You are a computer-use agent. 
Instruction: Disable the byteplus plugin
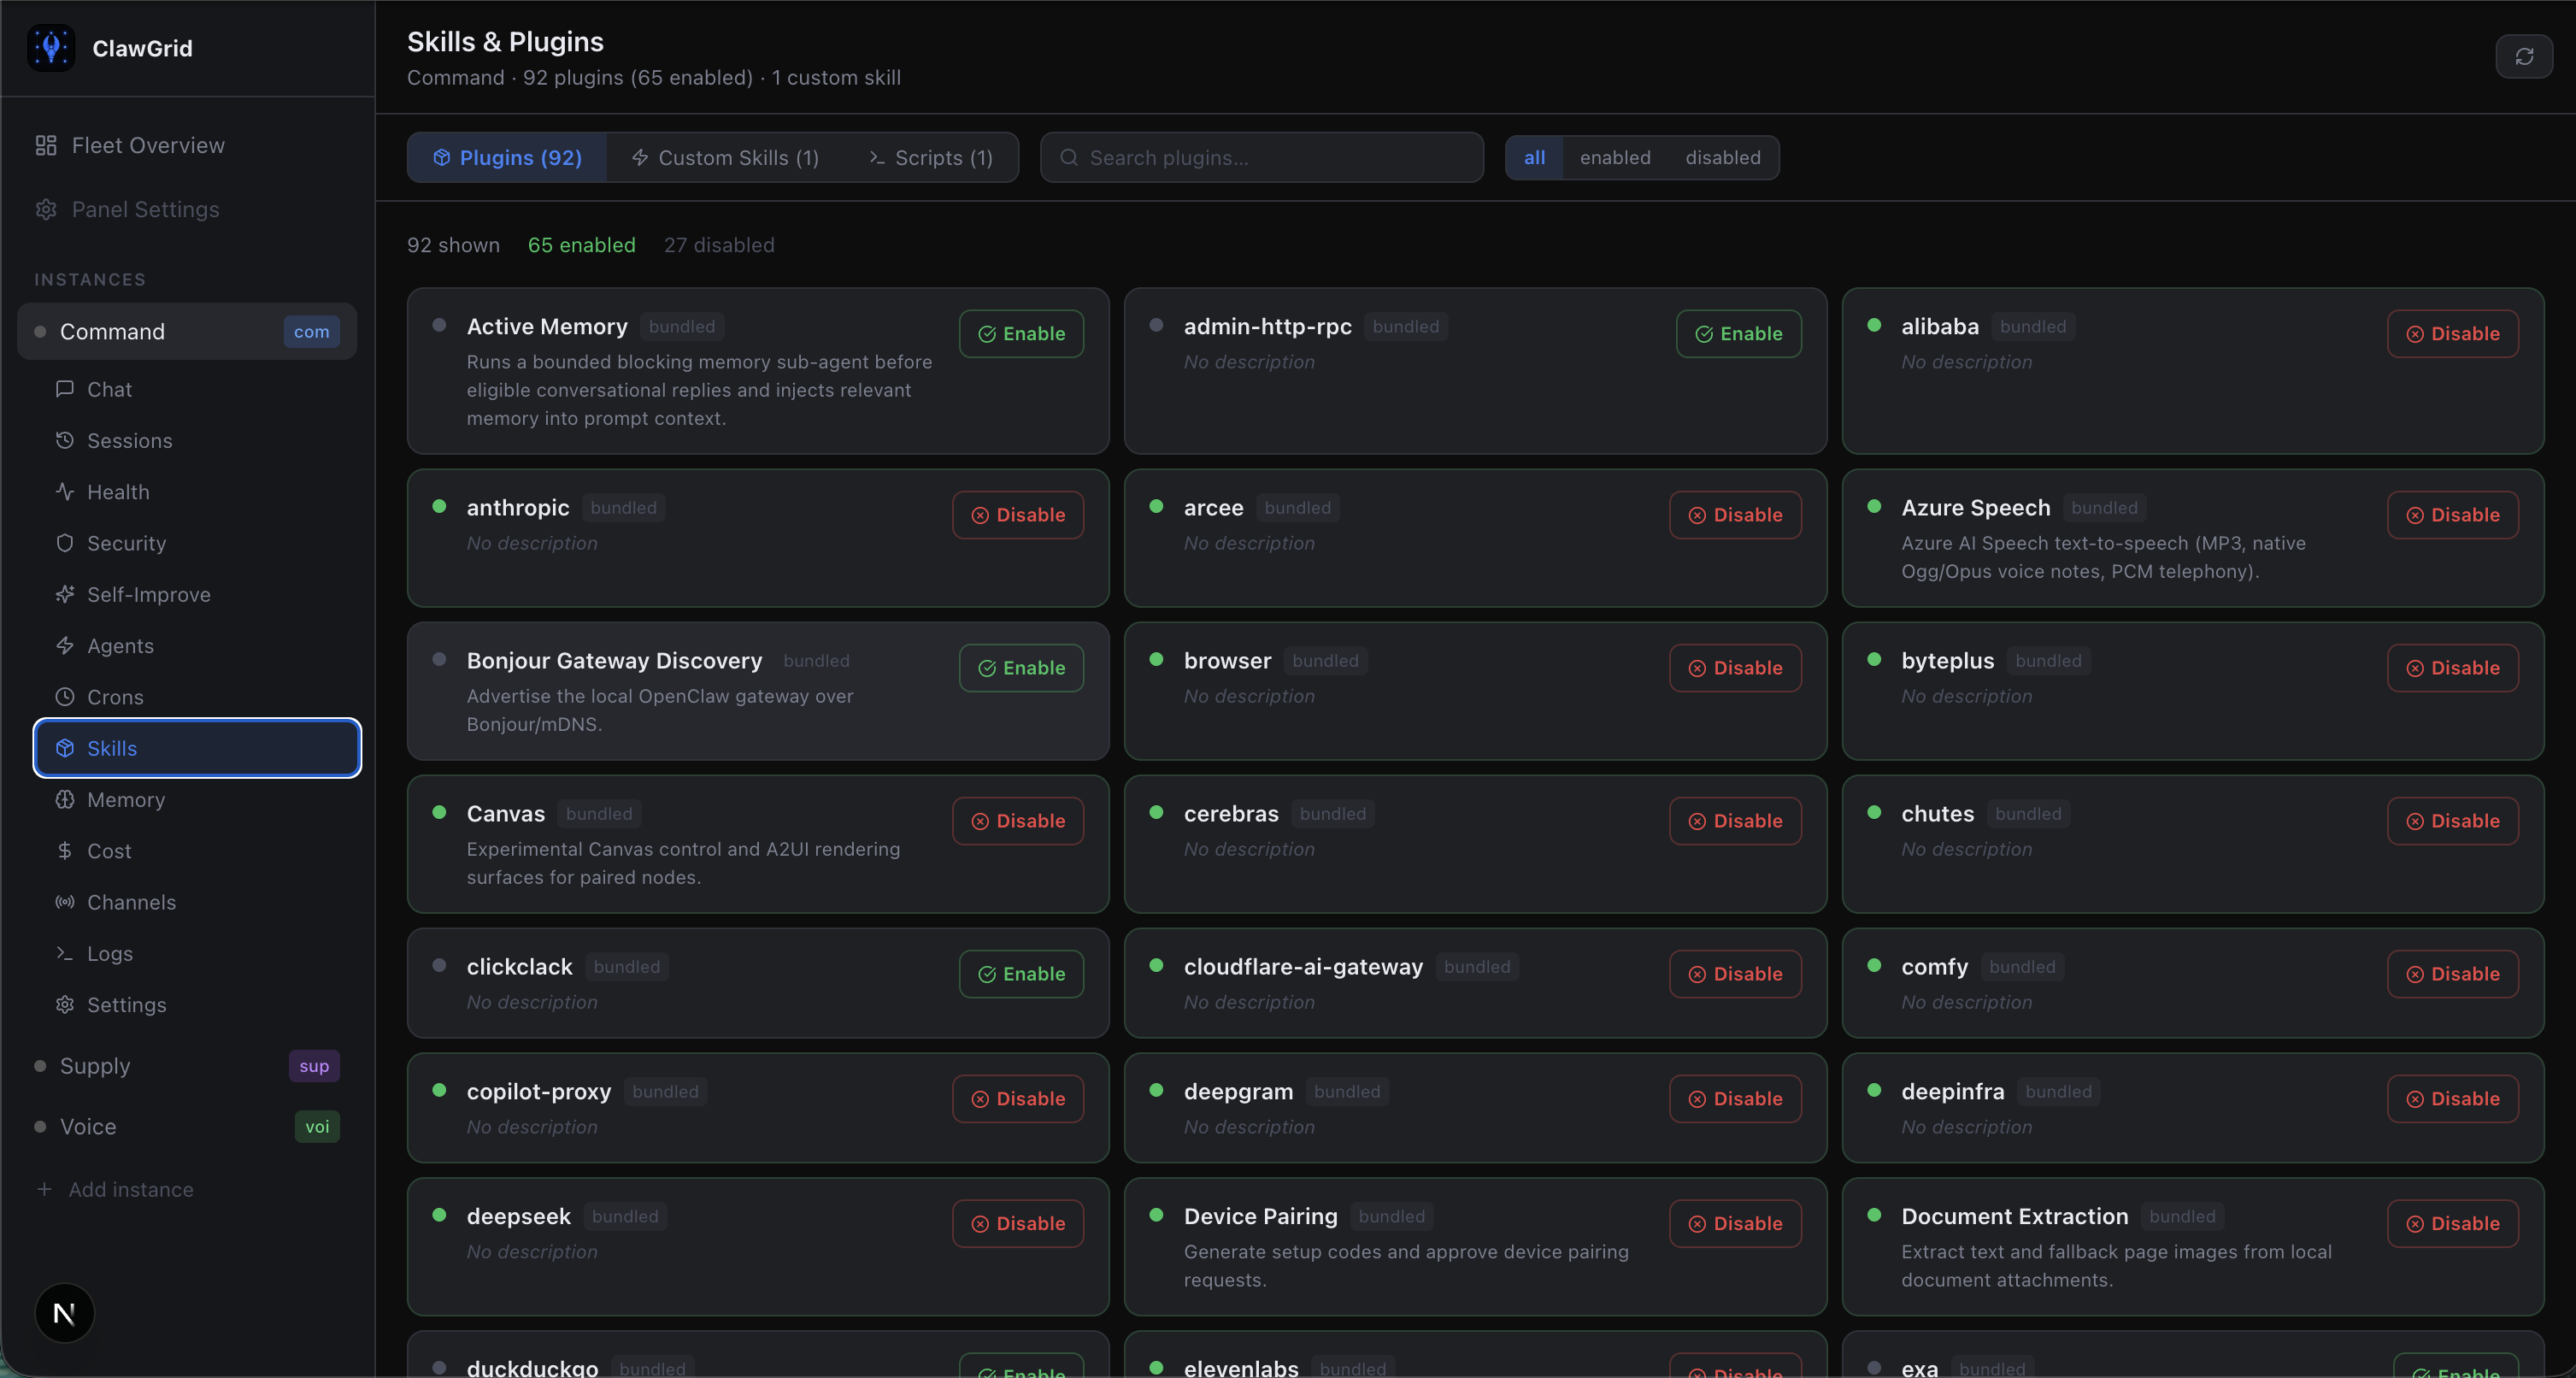coord(2452,668)
